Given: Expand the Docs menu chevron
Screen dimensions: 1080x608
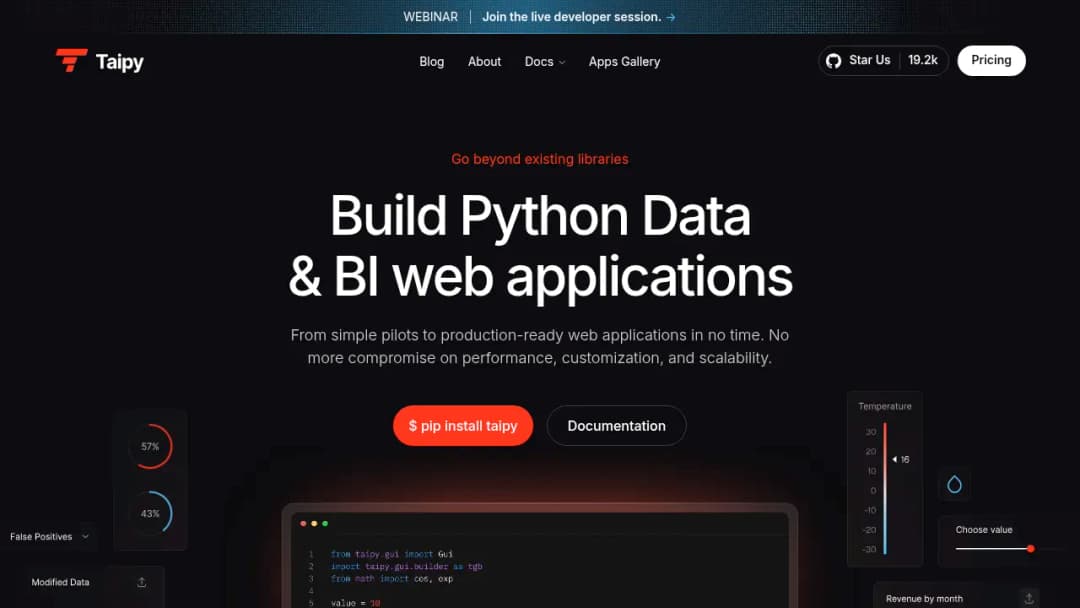Looking at the screenshot, I should pyautogui.click(x=562, y=62).
